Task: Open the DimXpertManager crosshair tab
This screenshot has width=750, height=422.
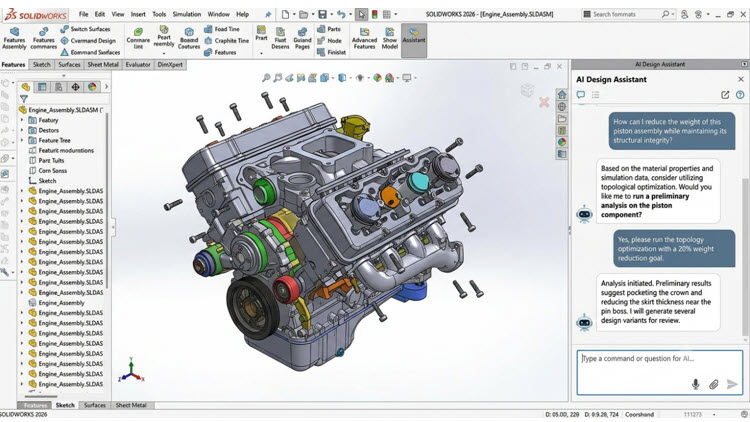Action: pyautogui.click(x=75, y=87)
